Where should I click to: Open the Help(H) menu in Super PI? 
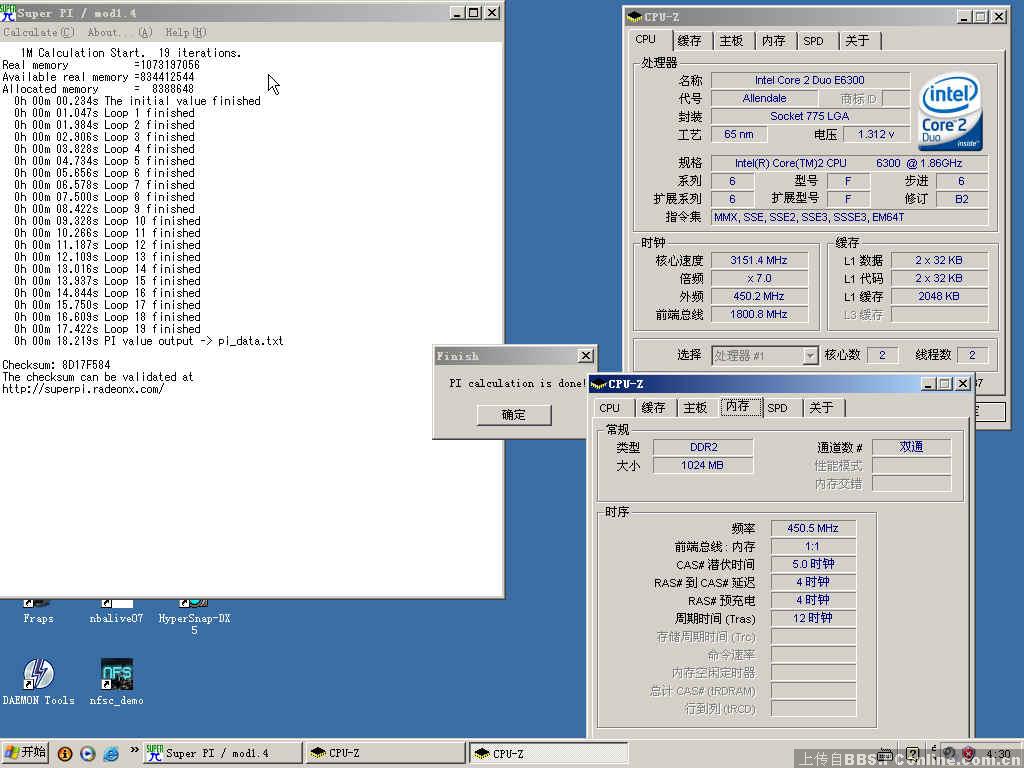coord(185,32)
